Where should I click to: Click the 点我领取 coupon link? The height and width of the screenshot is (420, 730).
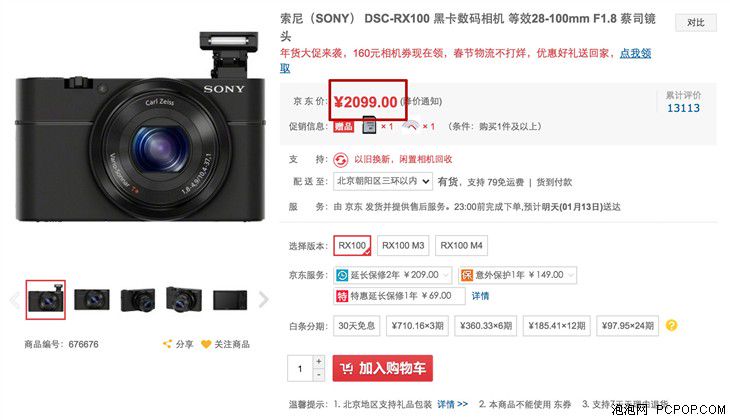(635, 53)
